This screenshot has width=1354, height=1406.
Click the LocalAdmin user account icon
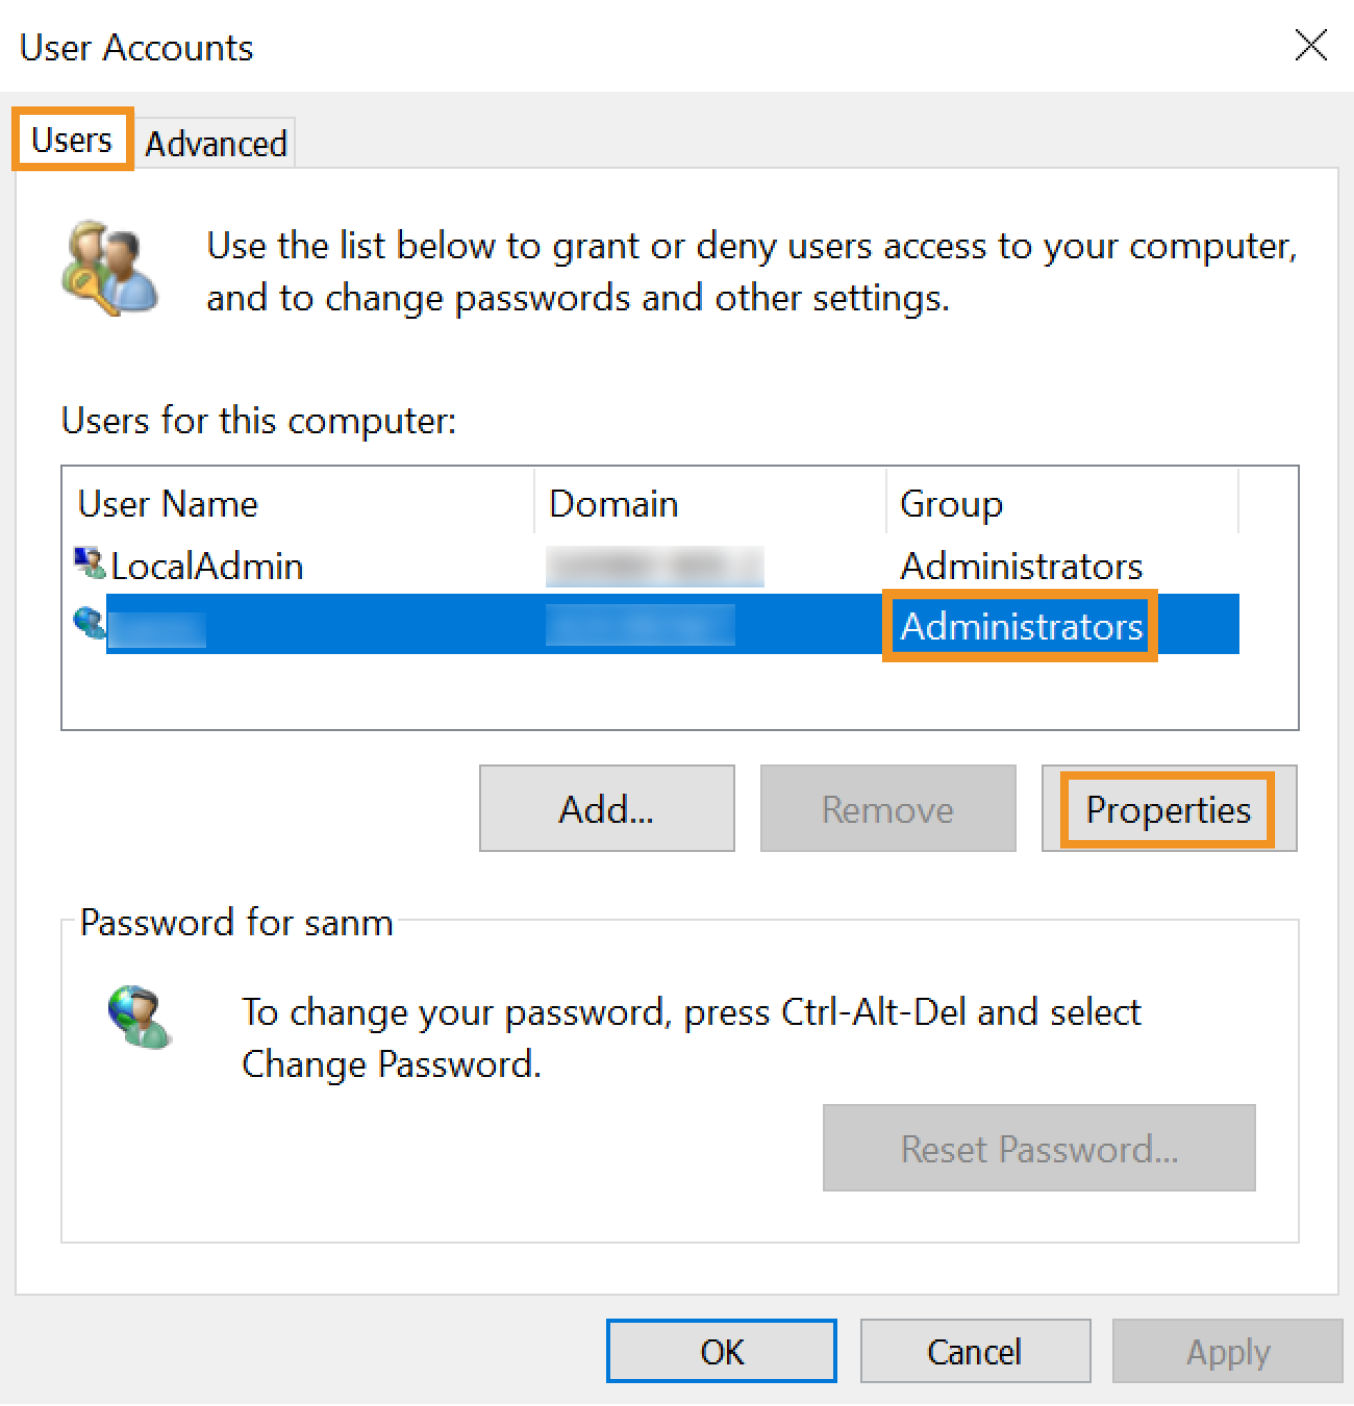click(89, 564)
